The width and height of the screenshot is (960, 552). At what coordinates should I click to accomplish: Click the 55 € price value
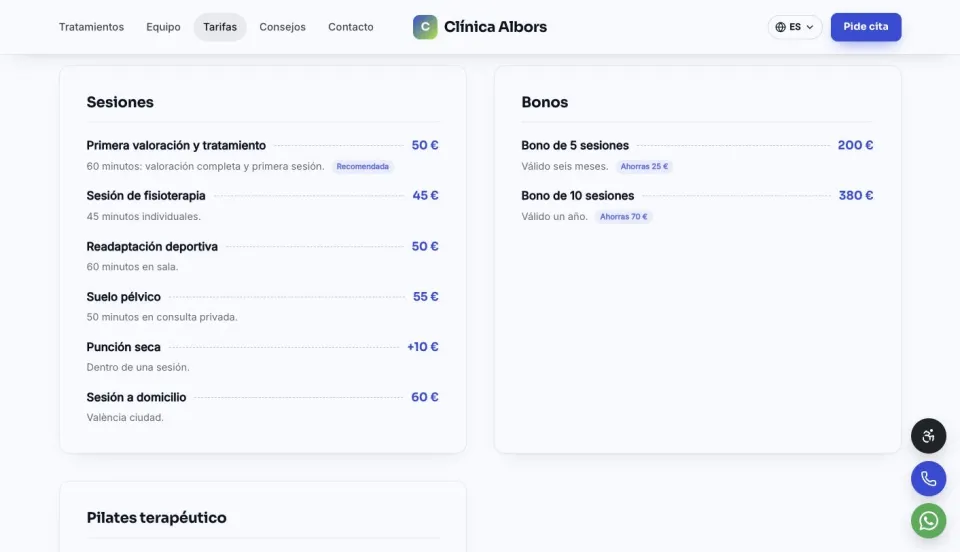pyautogui.click(x=426, y=296)
